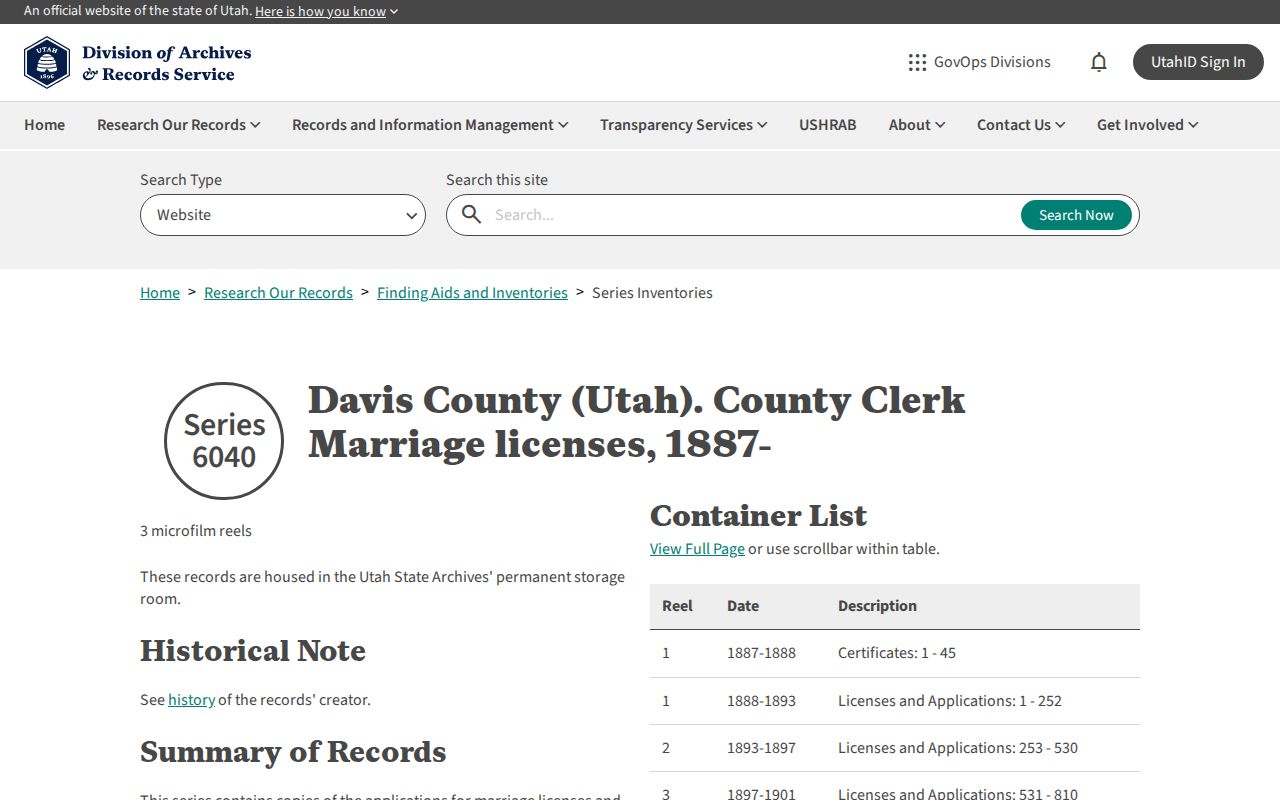Viewport: 1280px width, 800px height.
Task: Click the Utah Archives beehive logo
Action: [47, 63]
